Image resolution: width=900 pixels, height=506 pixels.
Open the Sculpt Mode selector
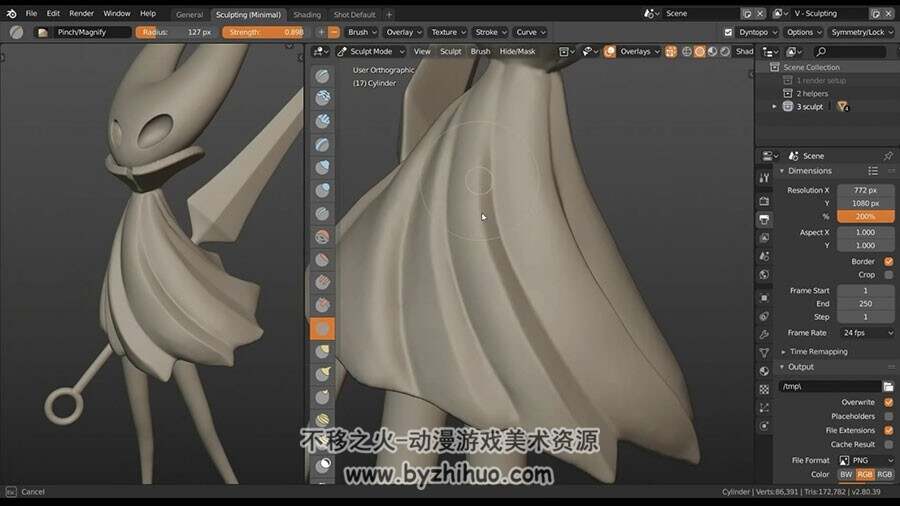click(371, 52)
